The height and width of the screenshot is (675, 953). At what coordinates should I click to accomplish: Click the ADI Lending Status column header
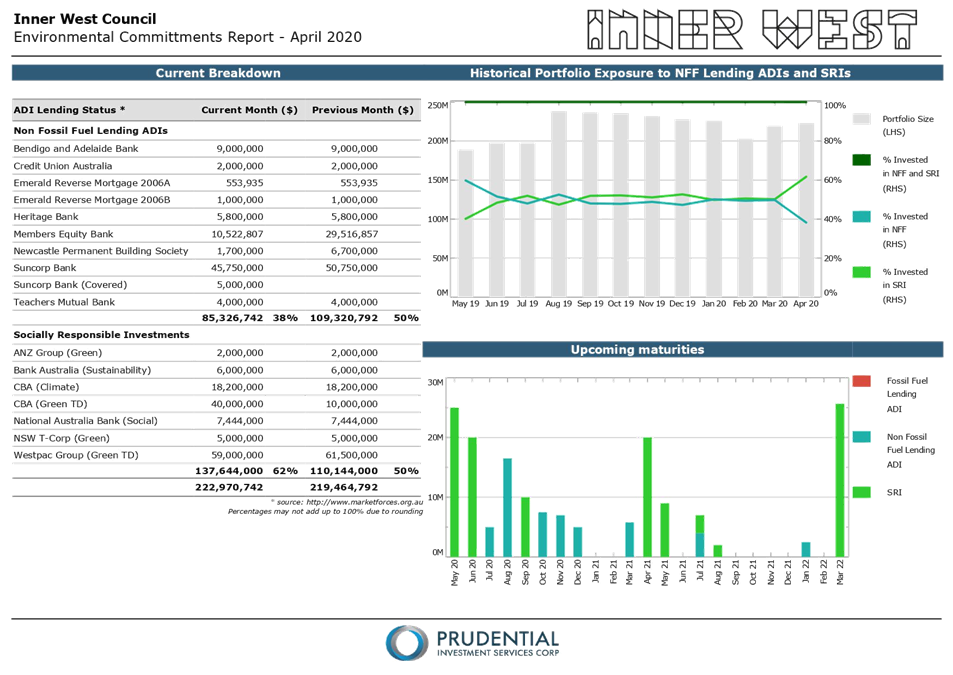pyautogui.click(x=69, y=110)
